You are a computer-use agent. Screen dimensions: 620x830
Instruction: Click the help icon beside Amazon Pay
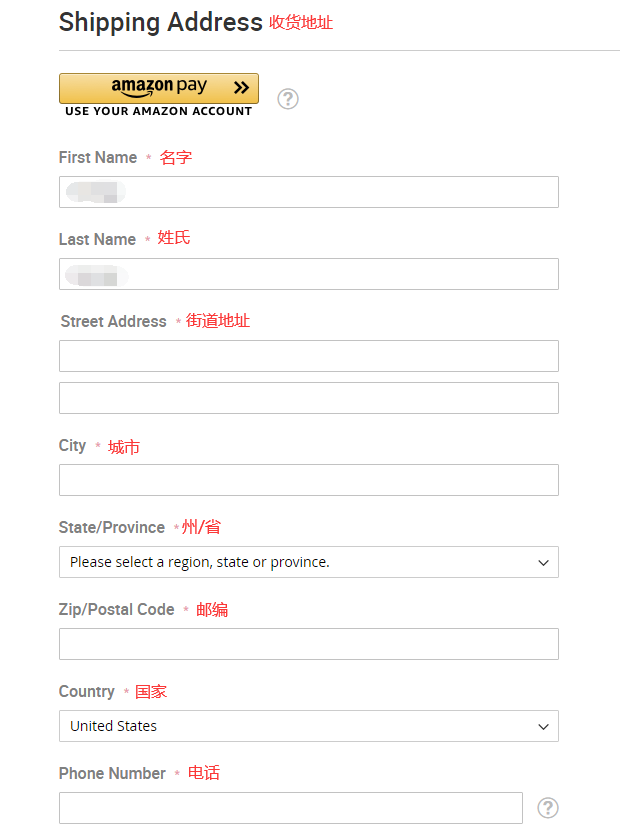point(288,98)
